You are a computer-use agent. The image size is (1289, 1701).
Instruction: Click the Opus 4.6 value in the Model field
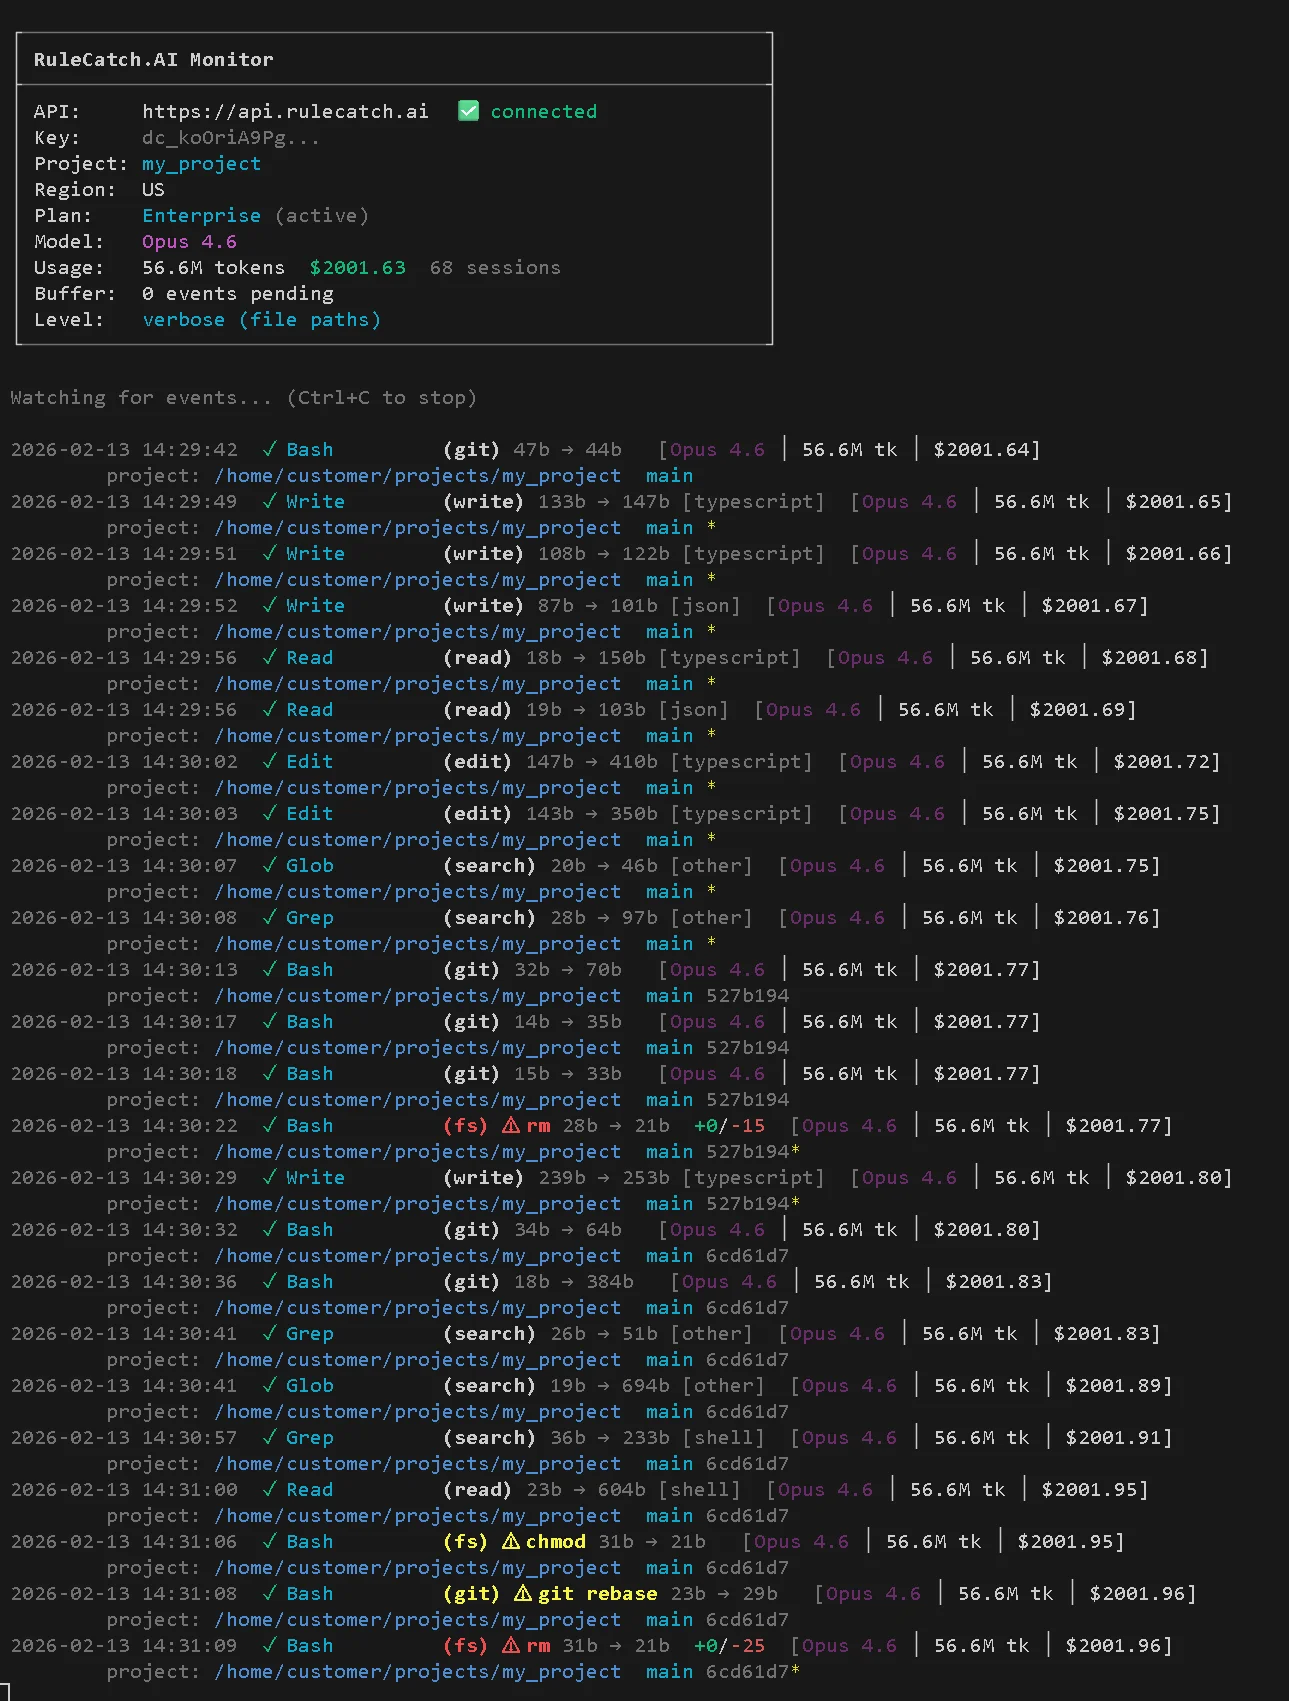(189, 241)
